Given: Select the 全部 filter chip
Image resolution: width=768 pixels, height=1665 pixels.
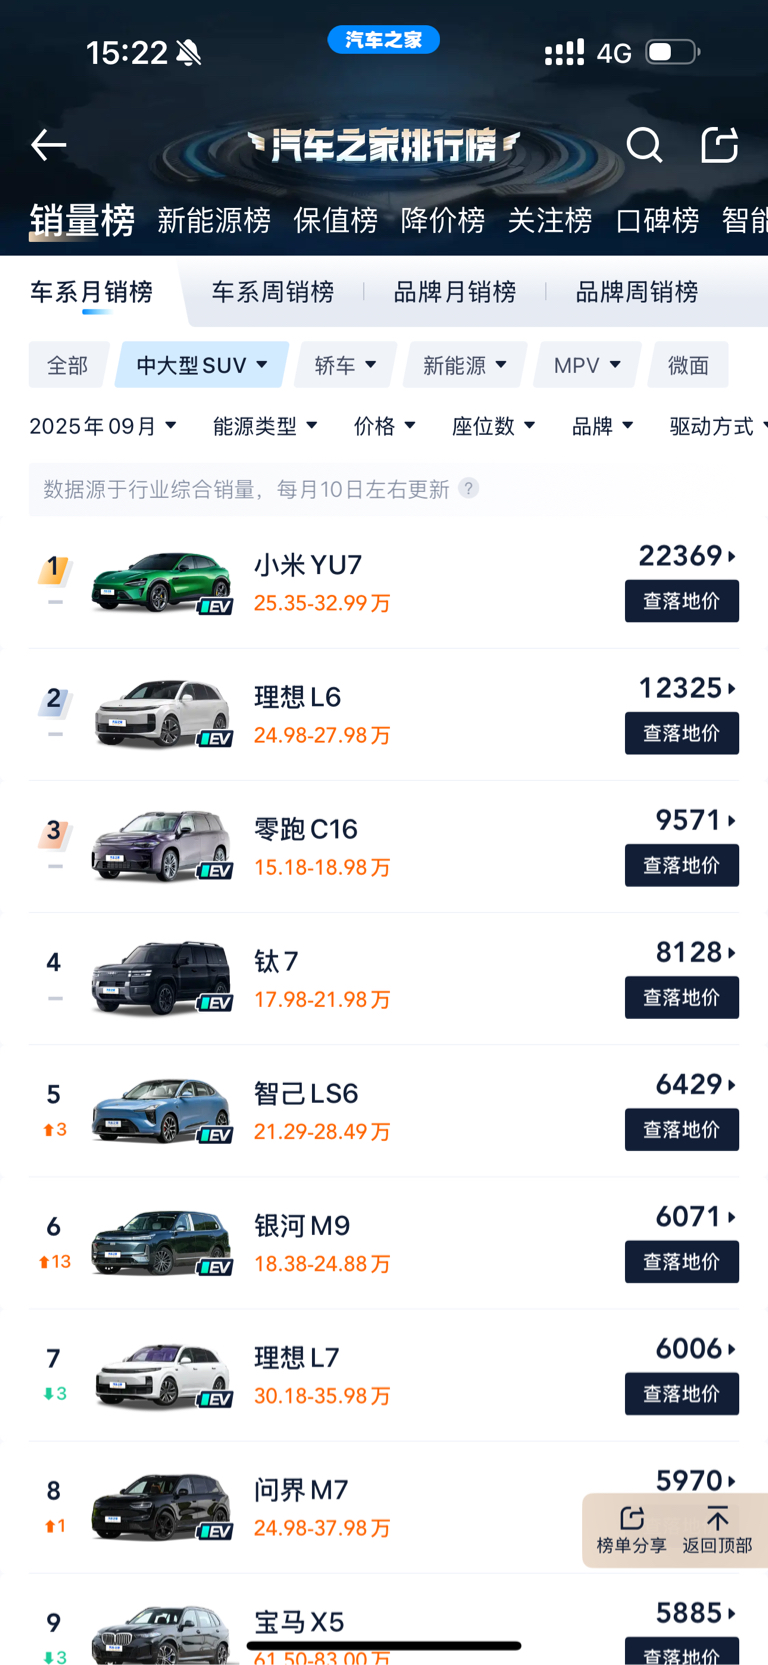Looking at the screenshot, I should (67, 365).
